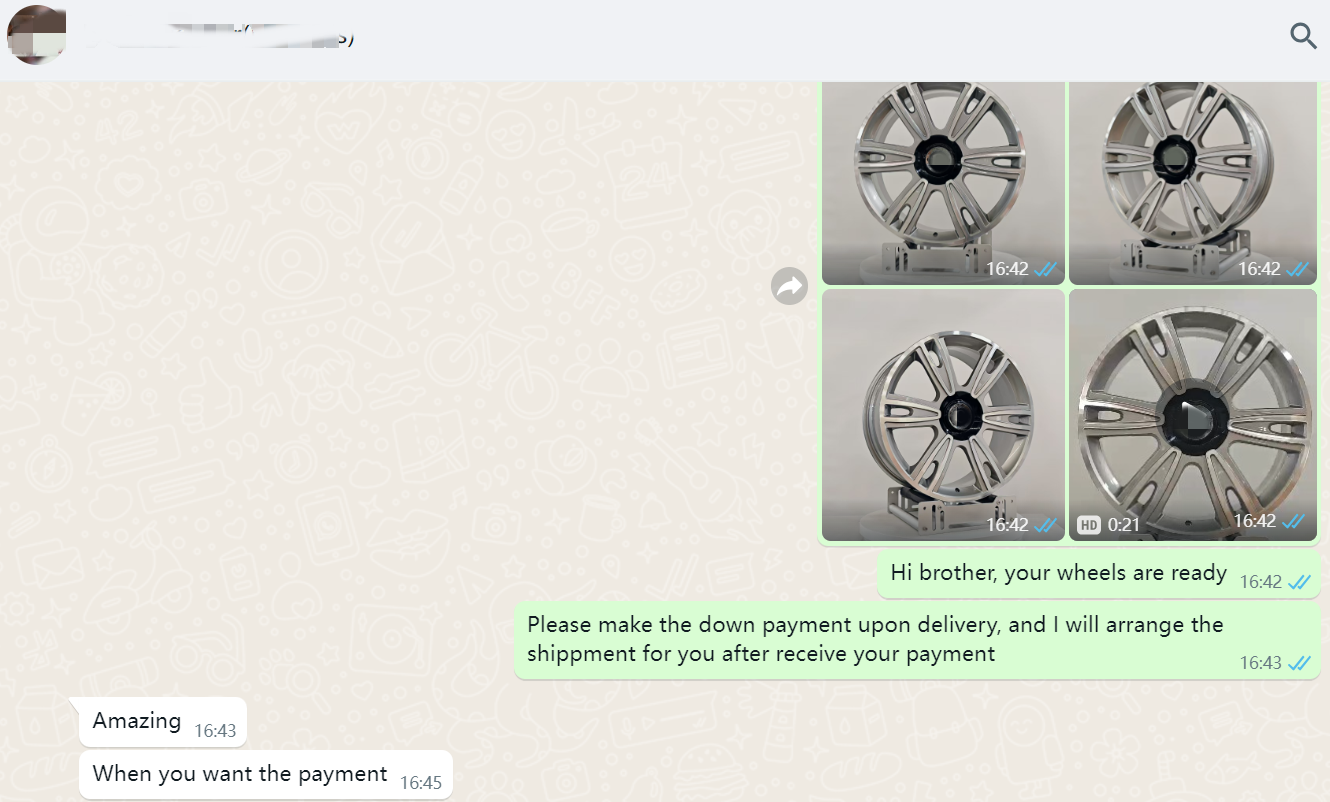
Task: Open the top-right wheel photo
Action: [x=1193, y=183]
